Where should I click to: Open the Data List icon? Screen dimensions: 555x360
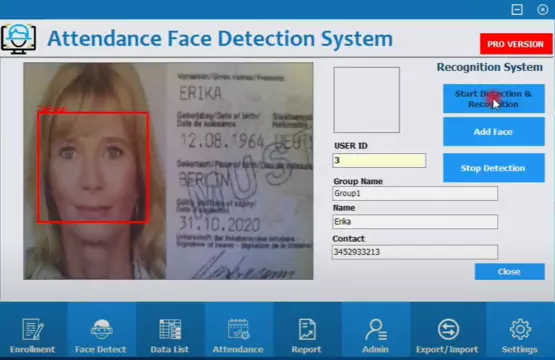pyautogui.click(x=170, y=329)
